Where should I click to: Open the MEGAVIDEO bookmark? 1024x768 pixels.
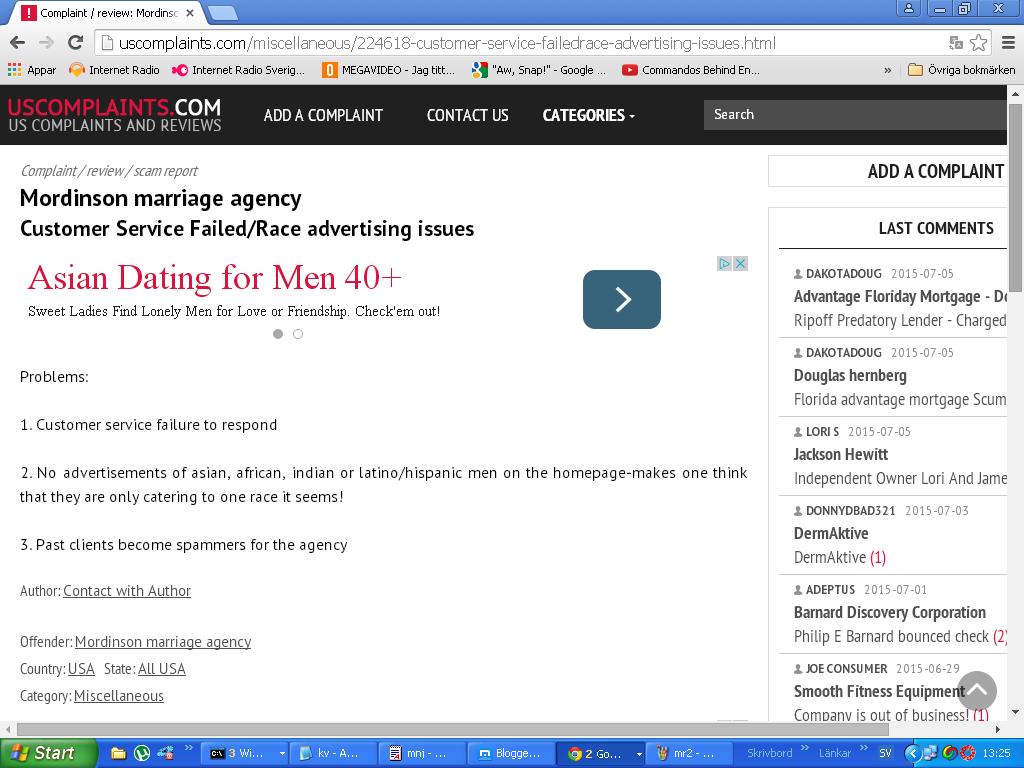point(389,70)
